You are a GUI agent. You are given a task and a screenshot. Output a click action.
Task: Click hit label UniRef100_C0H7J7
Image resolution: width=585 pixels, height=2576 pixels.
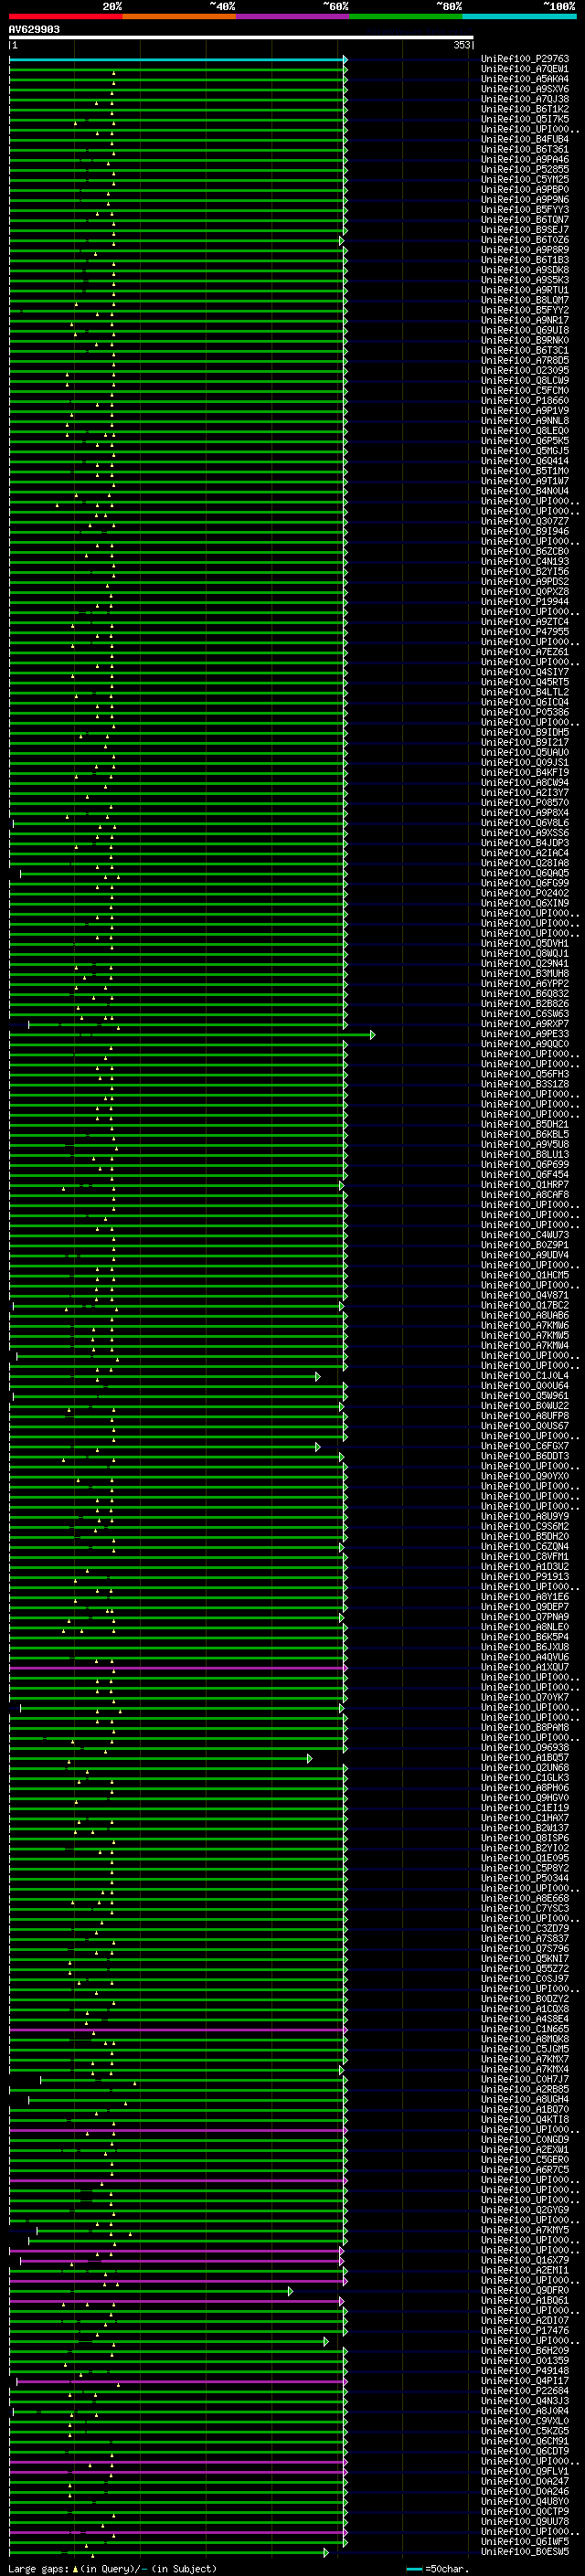[x=525, y=2081]
